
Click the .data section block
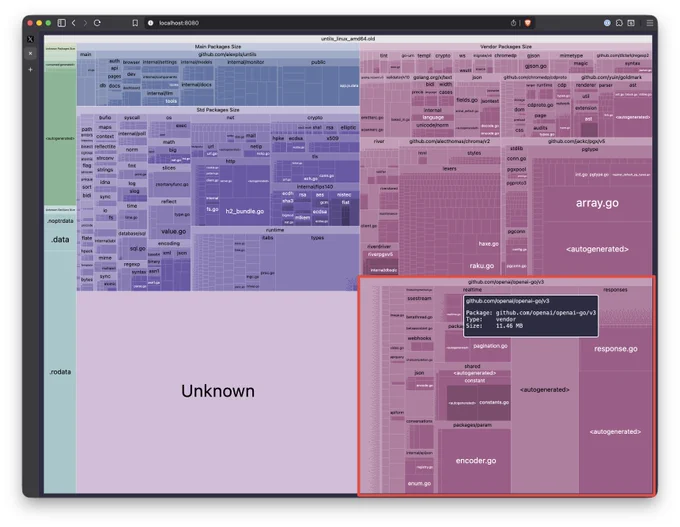tap(60, 239)
